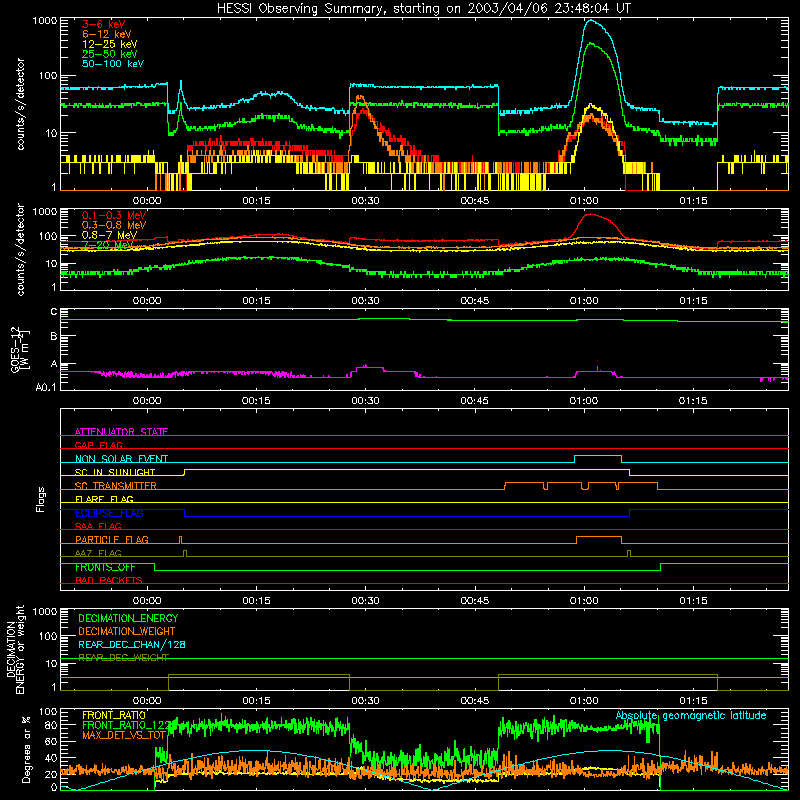Click the green '7-20 MeV' legend label
This screenshot has width=800, height=800.
pyautogui.click(x=107, y=245)
